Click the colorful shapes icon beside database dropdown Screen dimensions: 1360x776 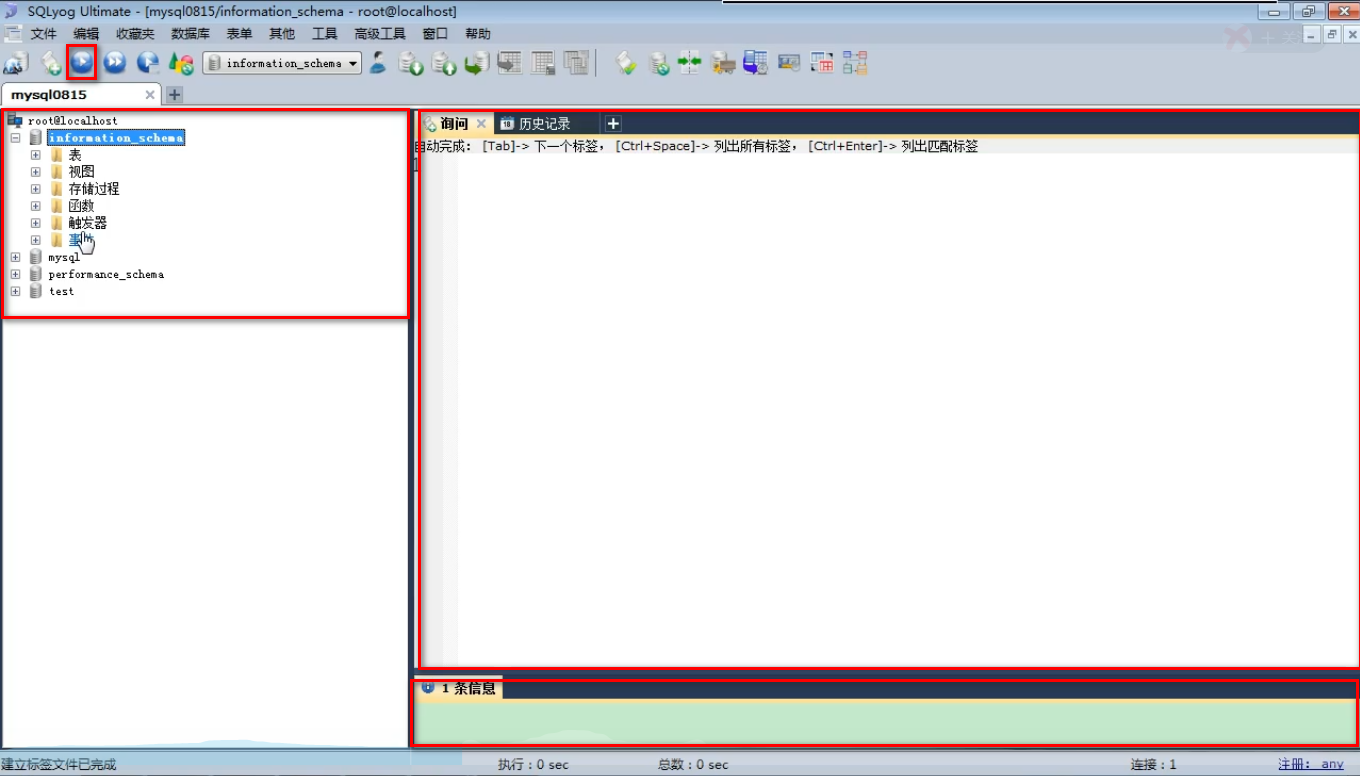[x=181, y=64]
